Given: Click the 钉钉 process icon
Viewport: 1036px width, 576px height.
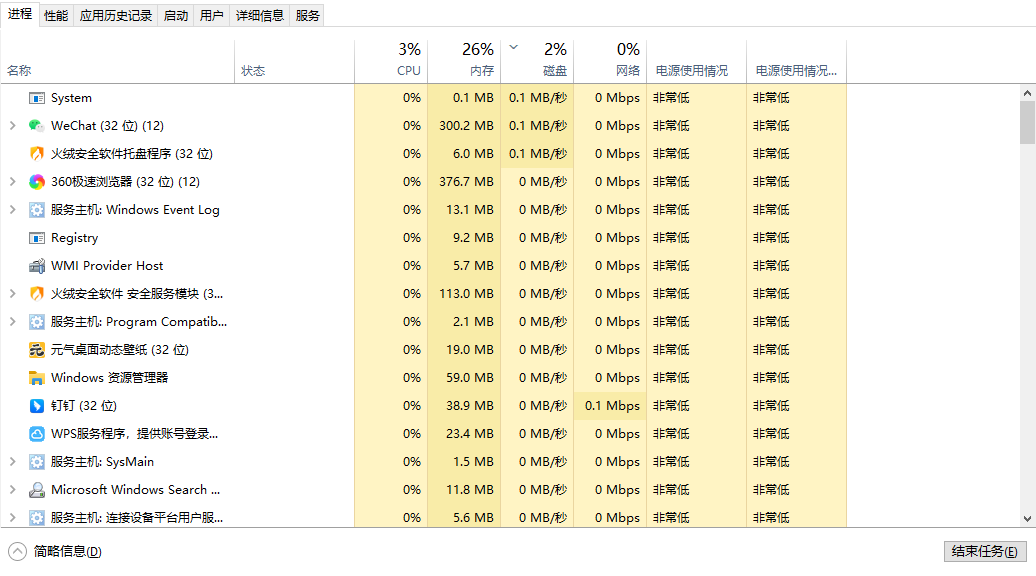Looking at the screenshot, I should click(x=37, y=406).
